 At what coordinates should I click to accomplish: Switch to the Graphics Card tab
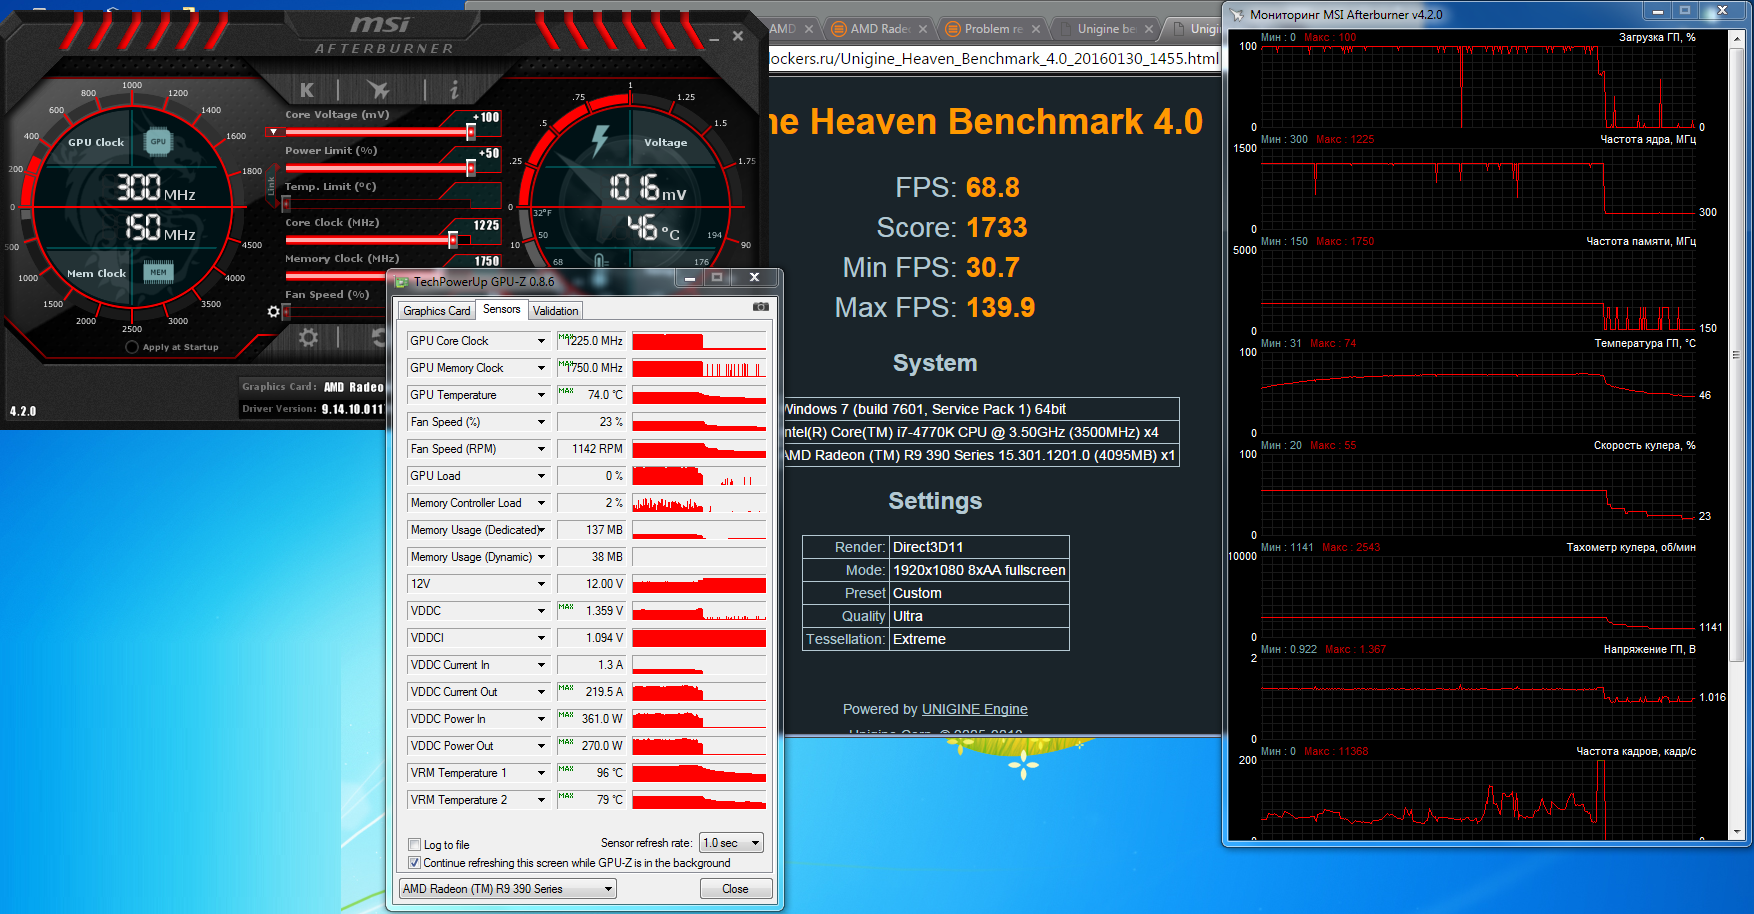coord(437,311)
